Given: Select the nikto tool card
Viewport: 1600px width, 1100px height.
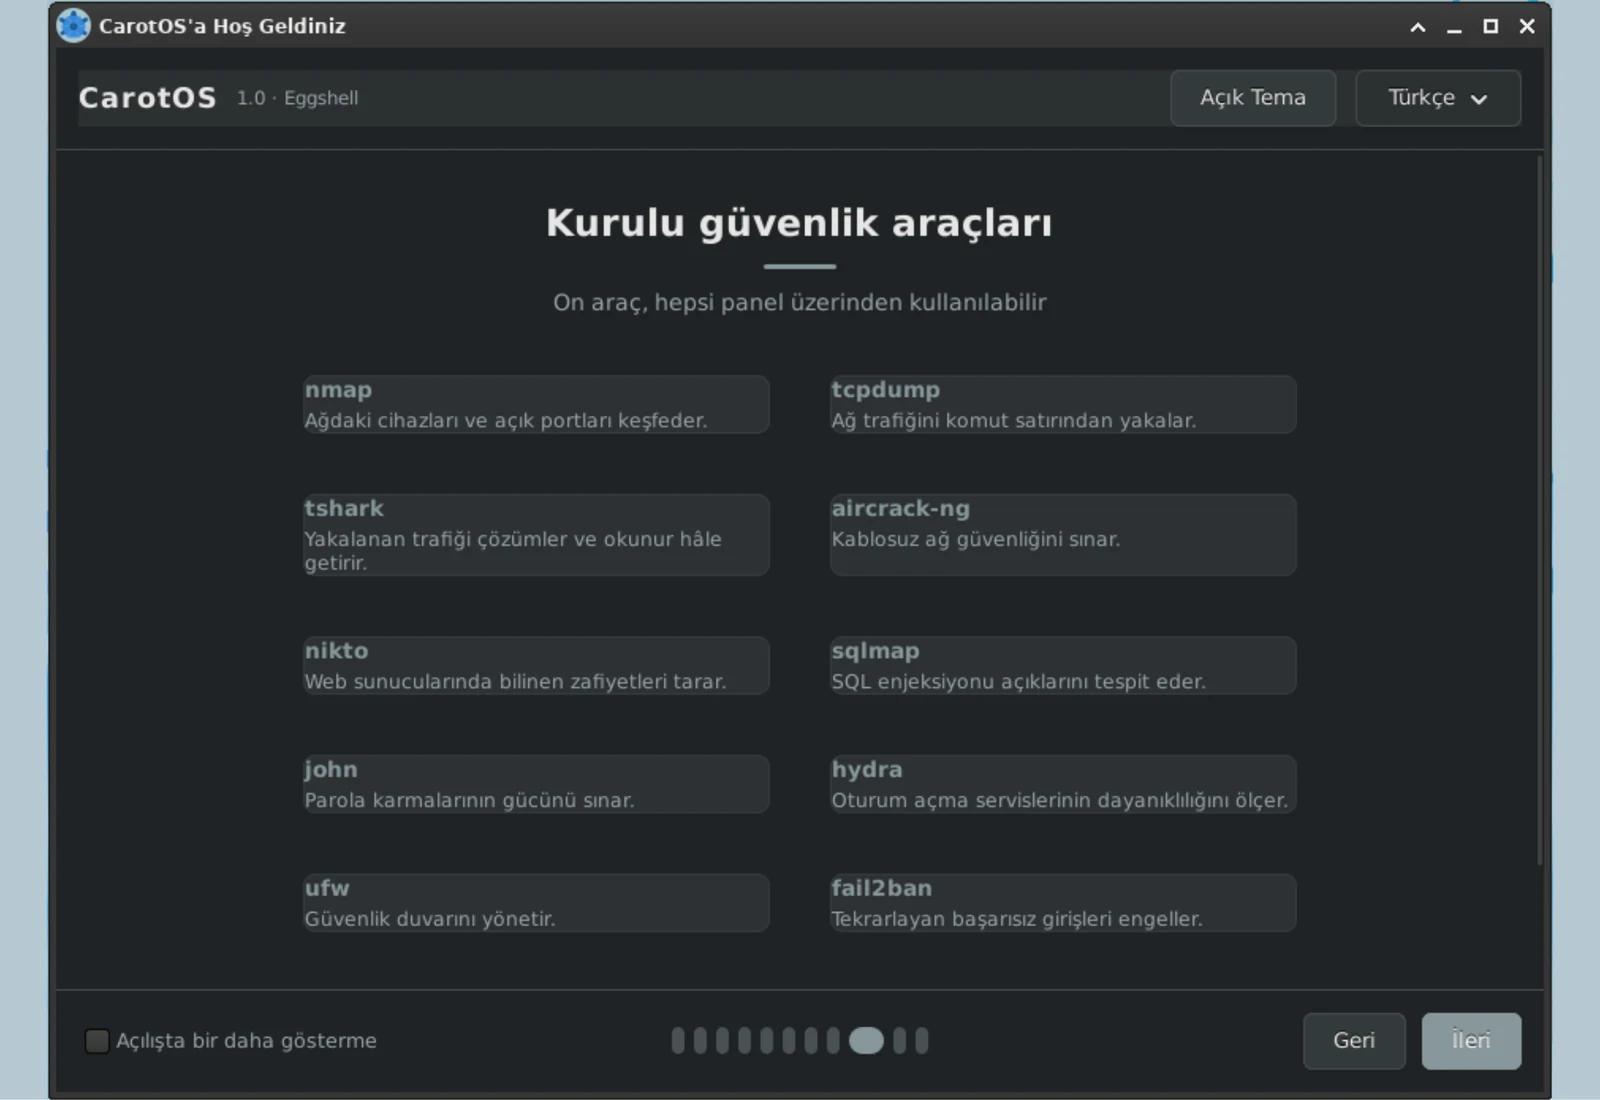Looking at the screenshot, I should (x=536, y=666).
